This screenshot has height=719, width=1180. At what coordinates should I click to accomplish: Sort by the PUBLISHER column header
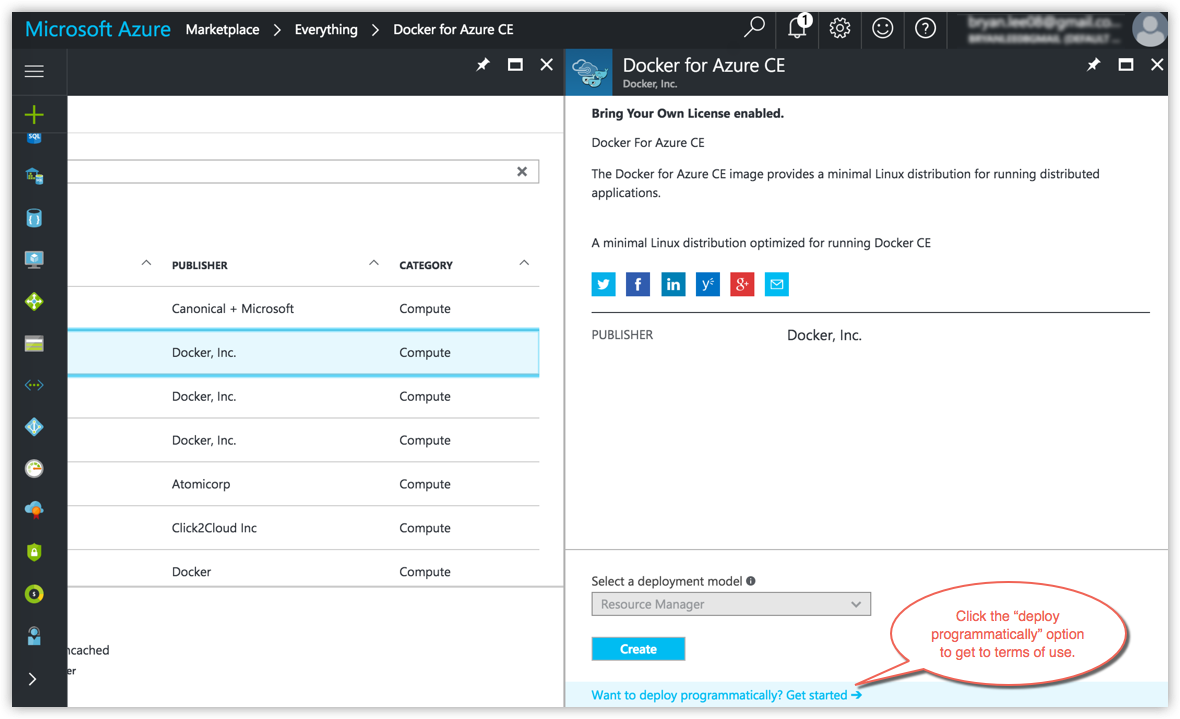point(200,265)
